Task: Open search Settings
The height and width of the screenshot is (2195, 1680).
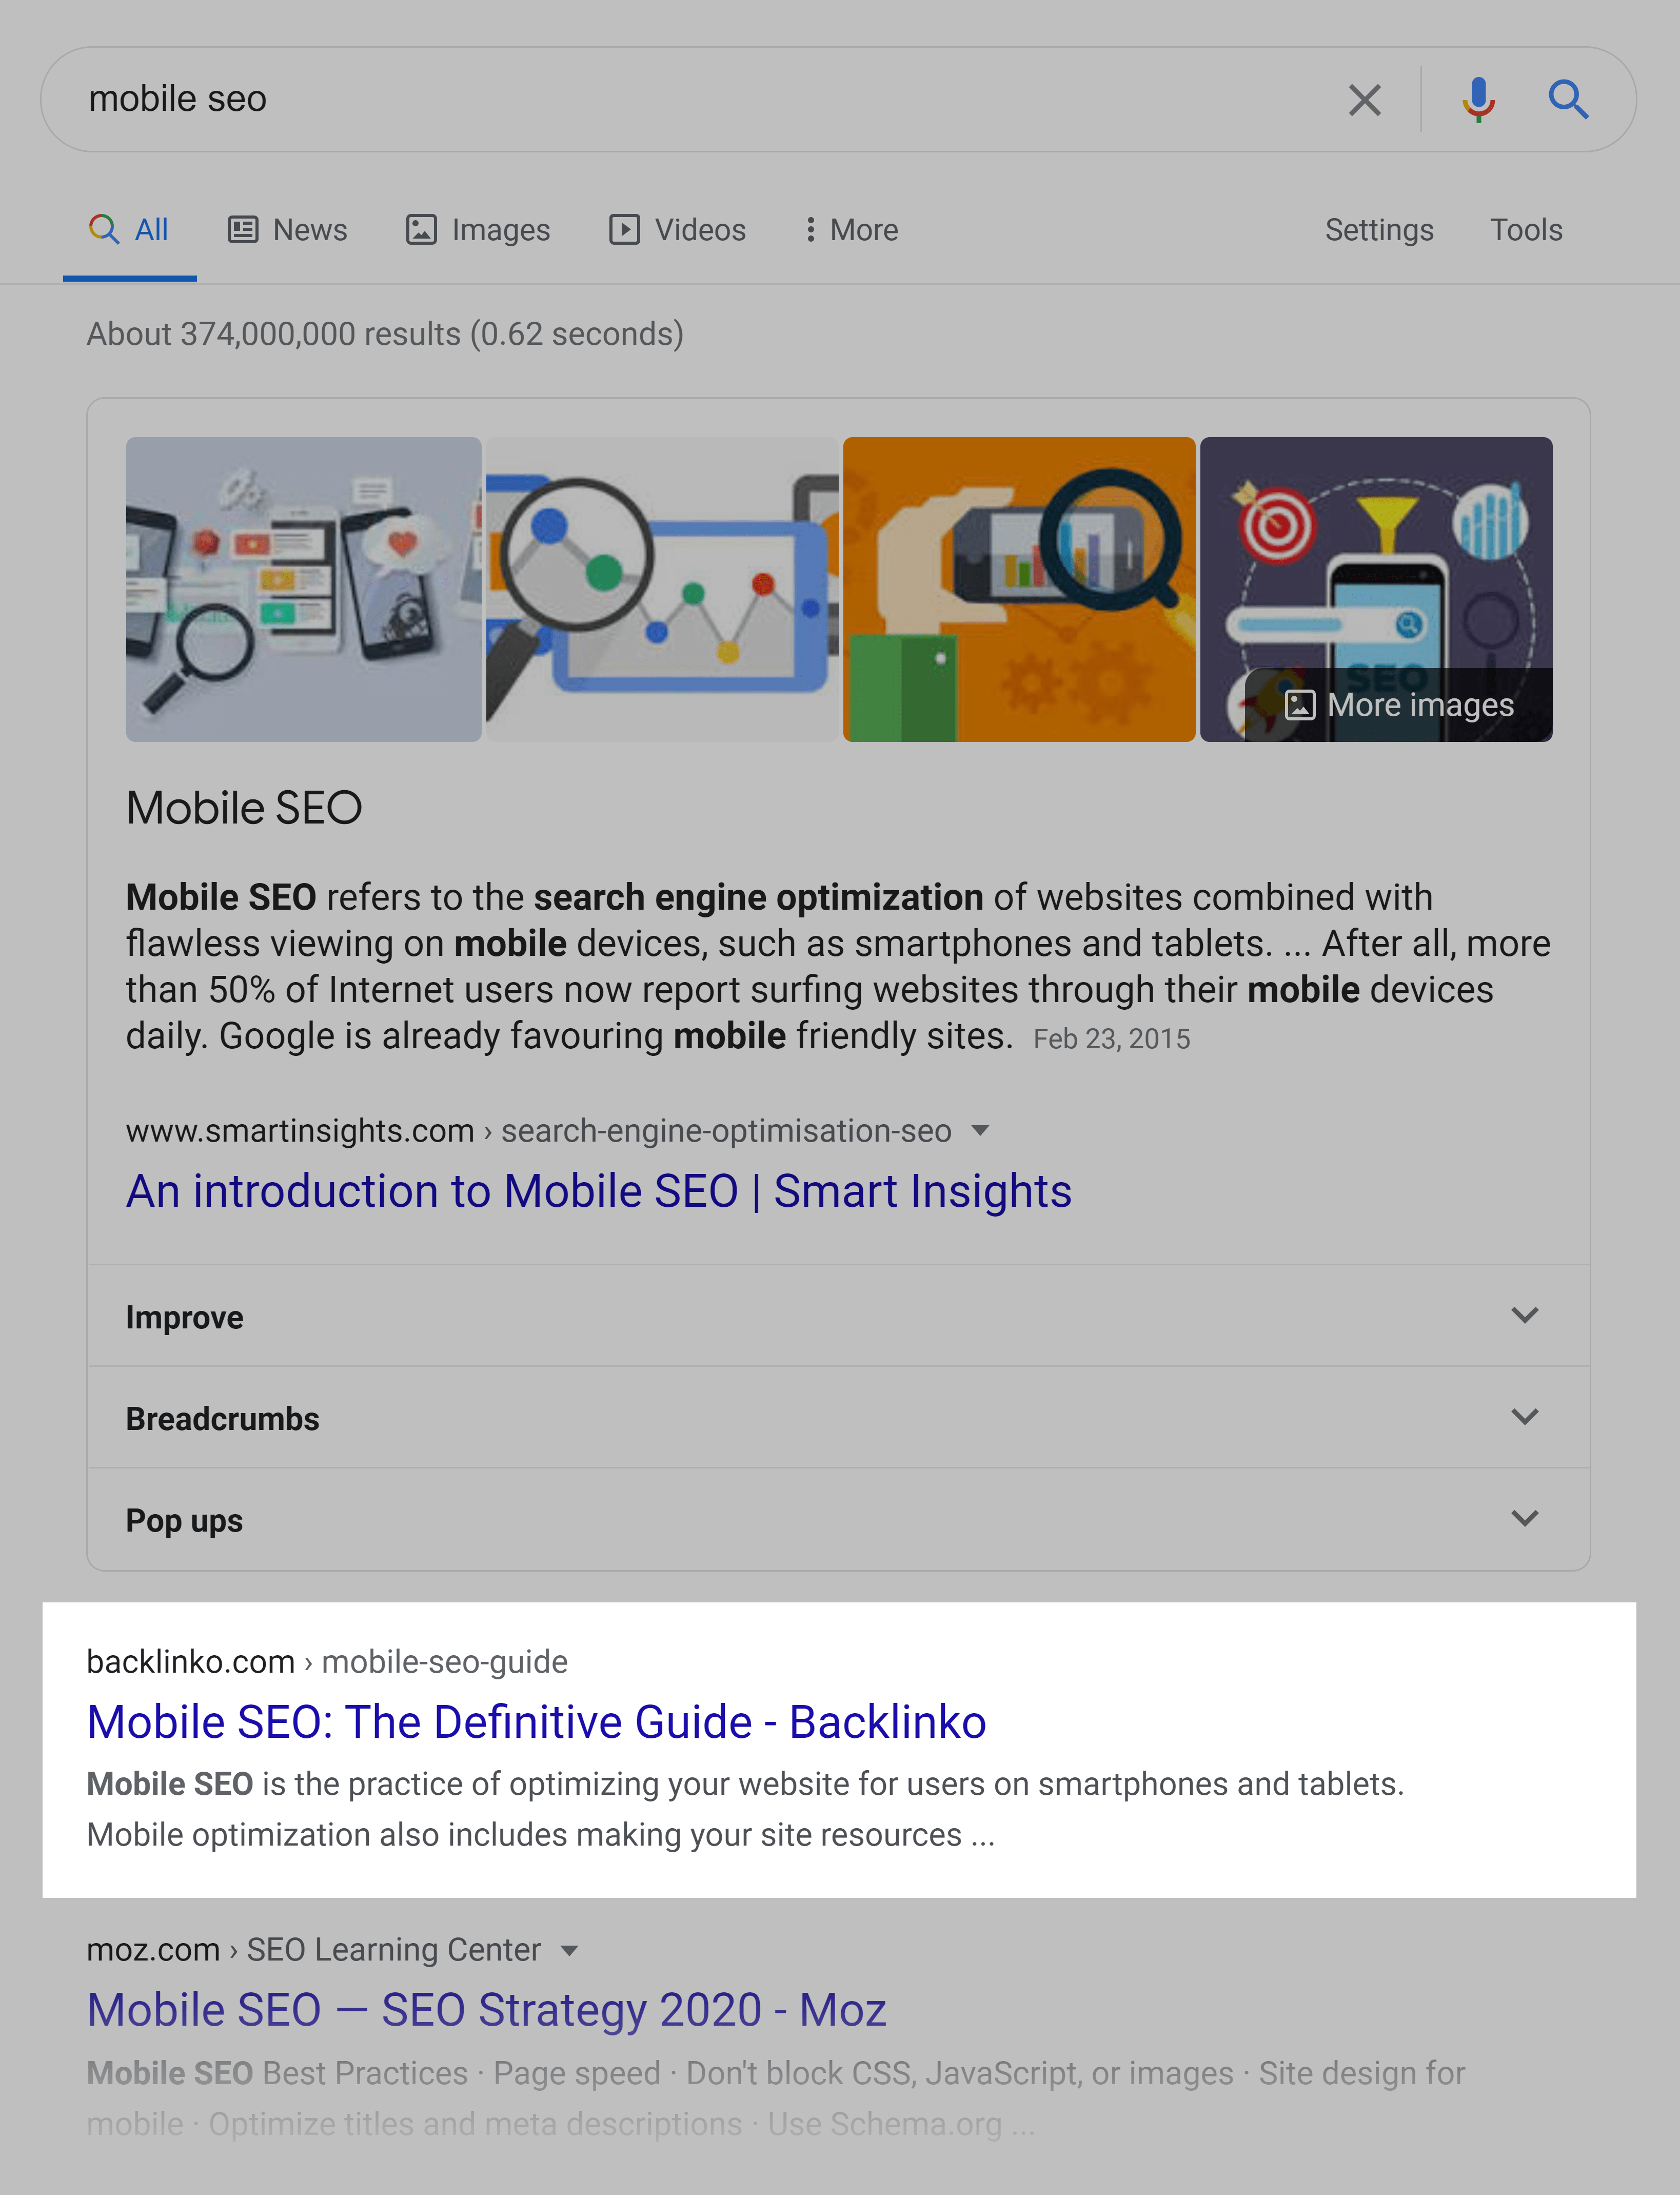Action: 1379,230
